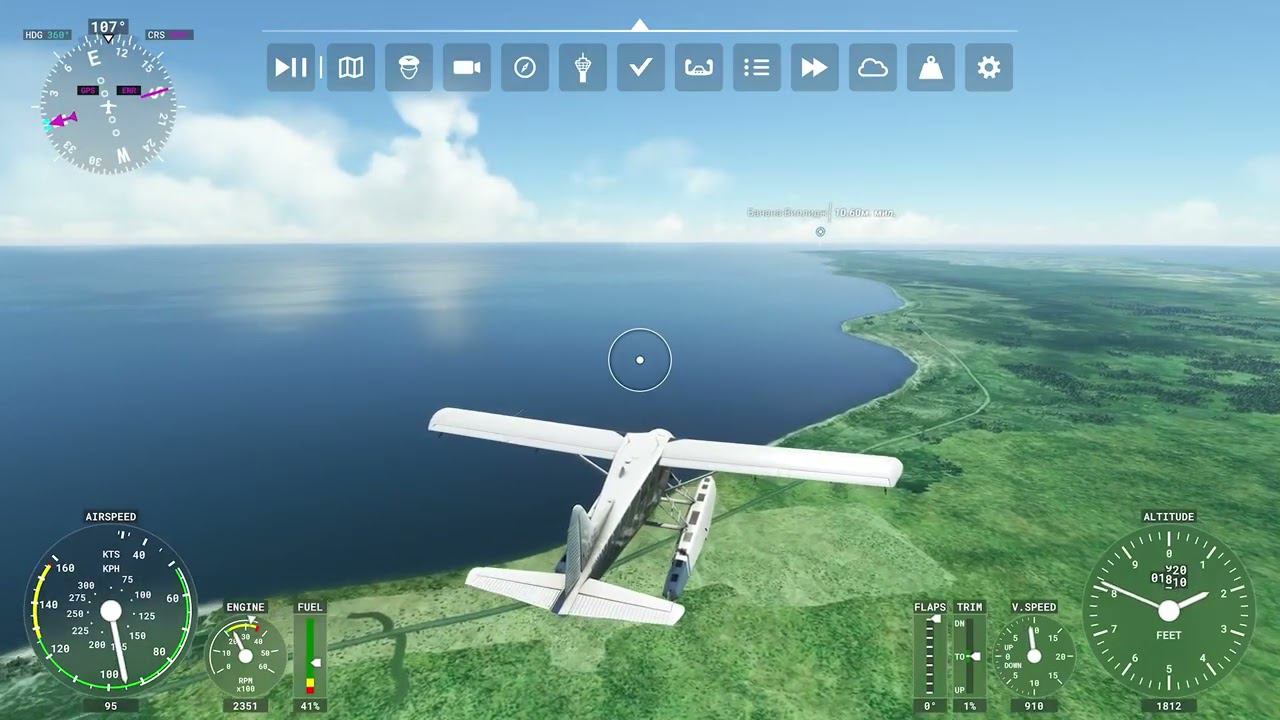Viewport: 1280px width, 720px height.
Task: Click the 107° heading value
Action: click(108, 27)
